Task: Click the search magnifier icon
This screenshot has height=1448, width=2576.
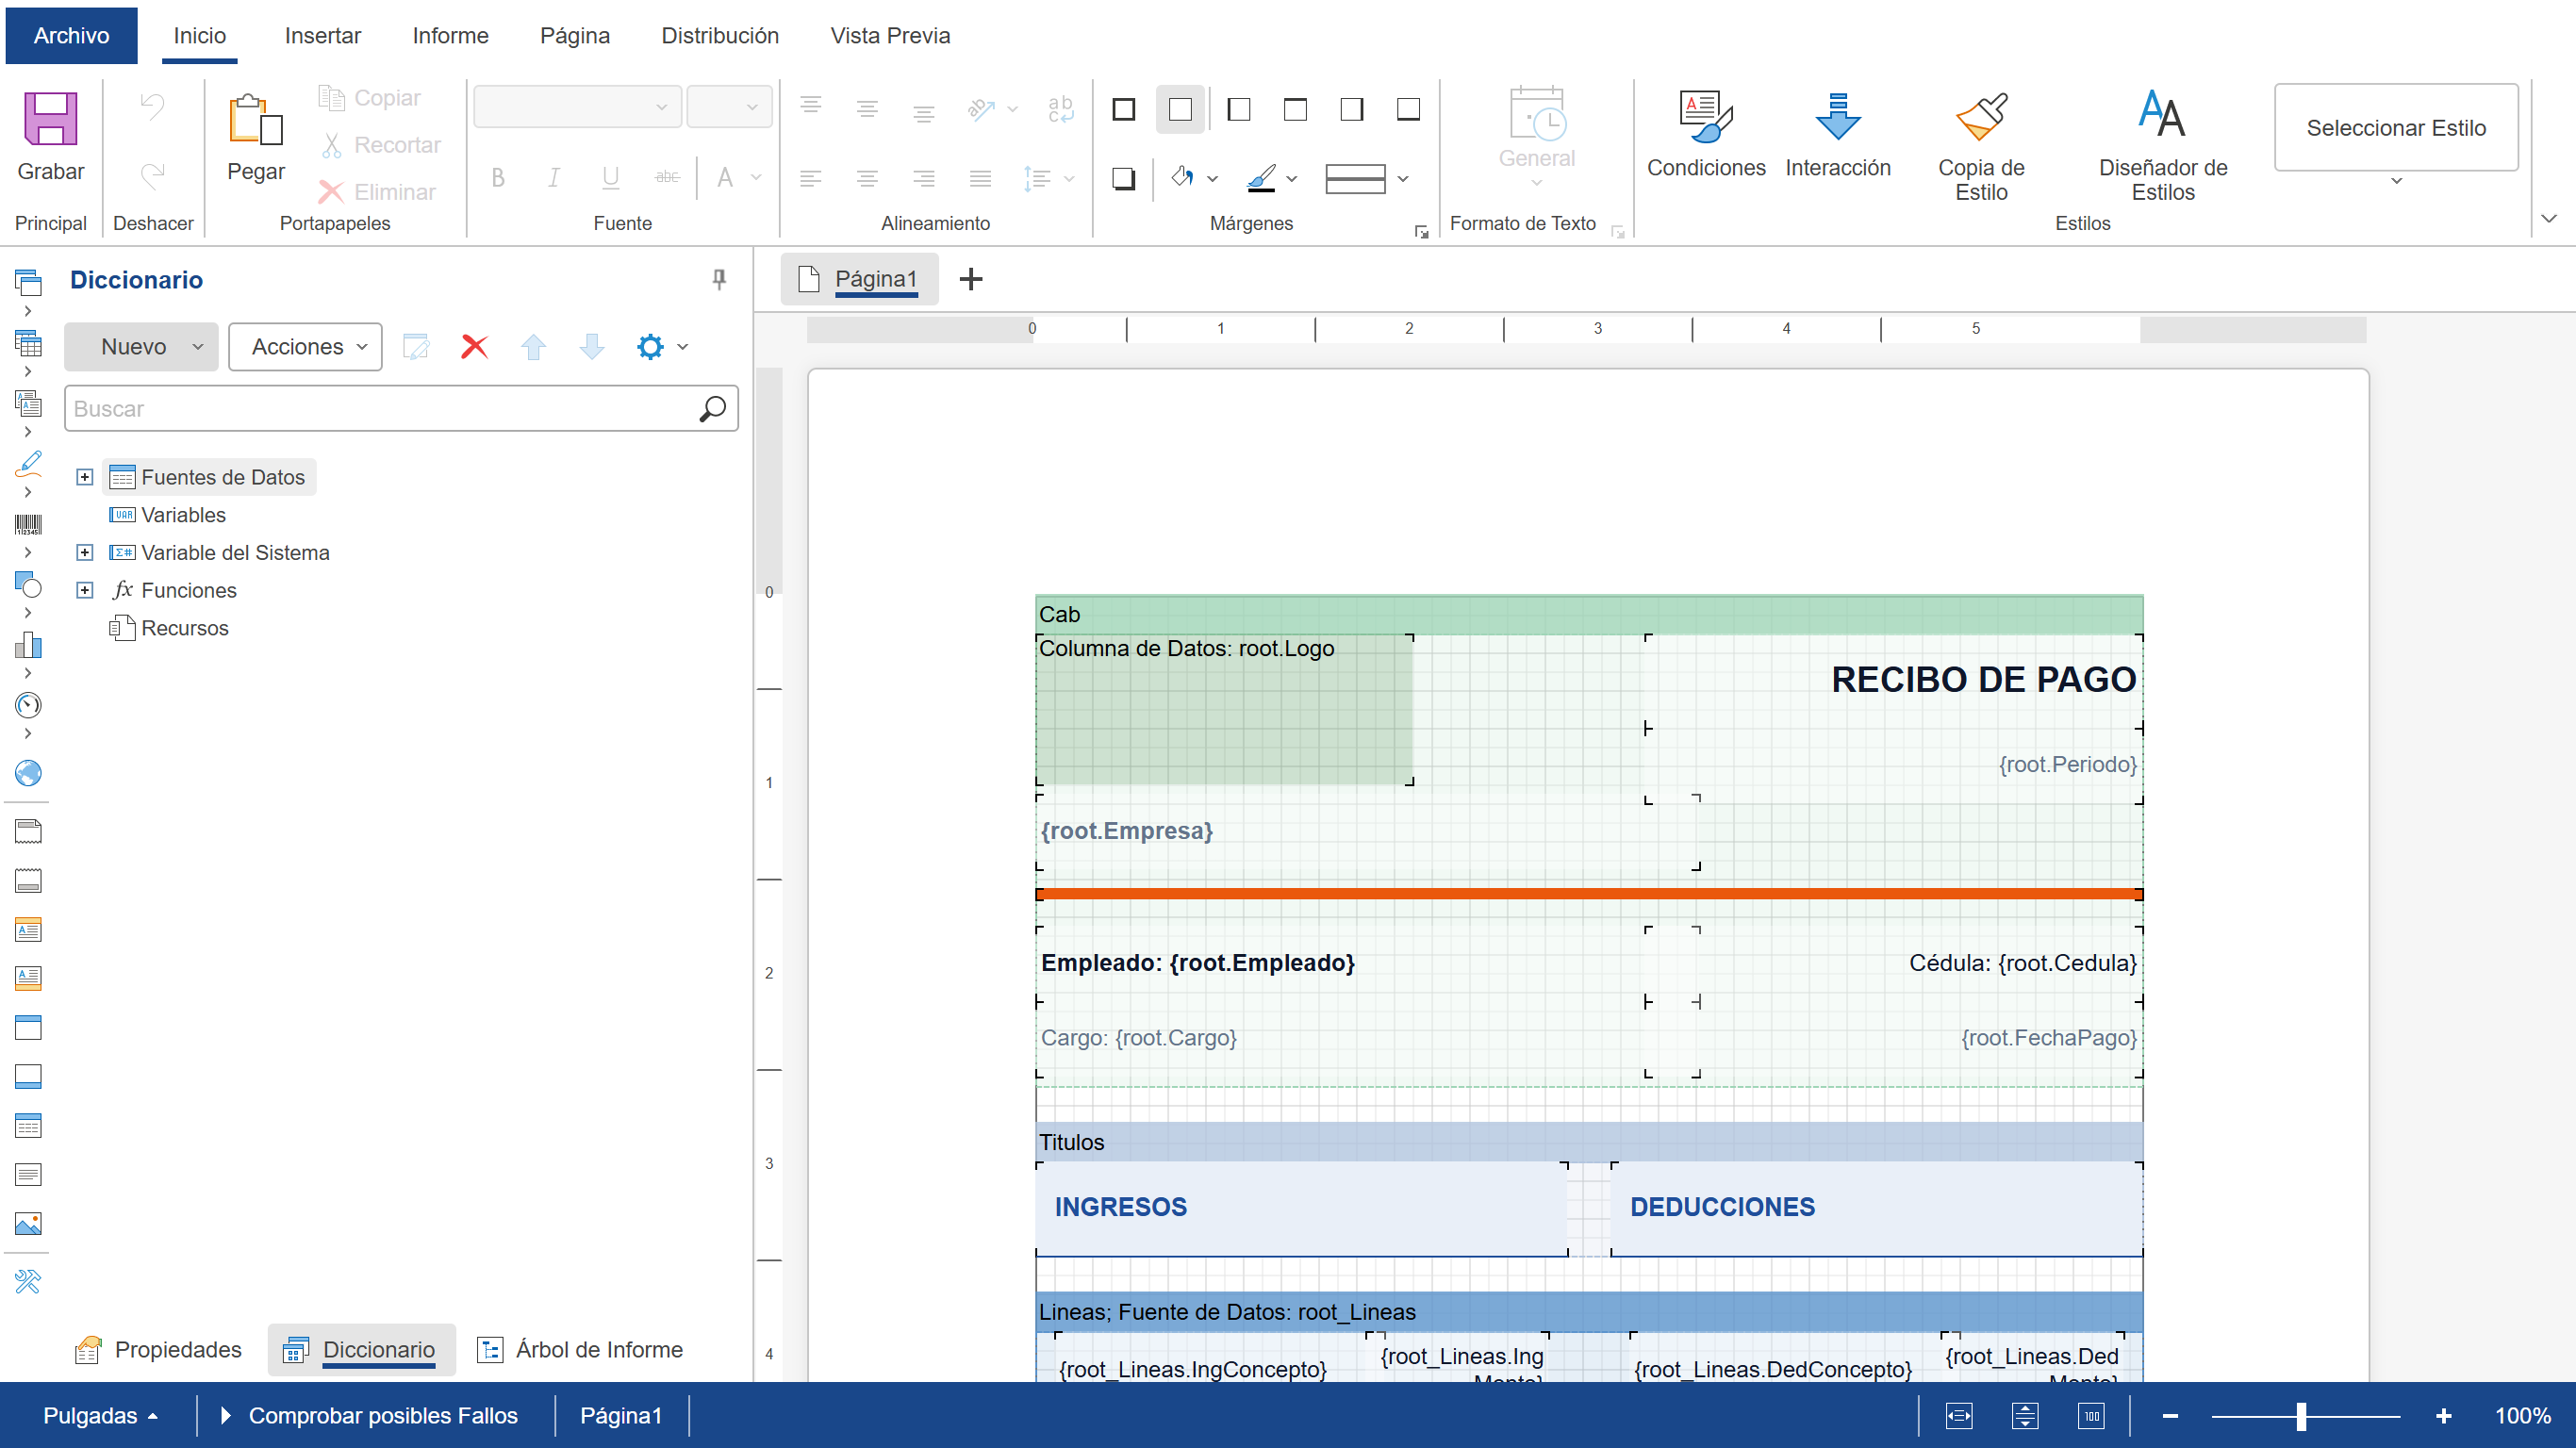Action: [712, 408]
